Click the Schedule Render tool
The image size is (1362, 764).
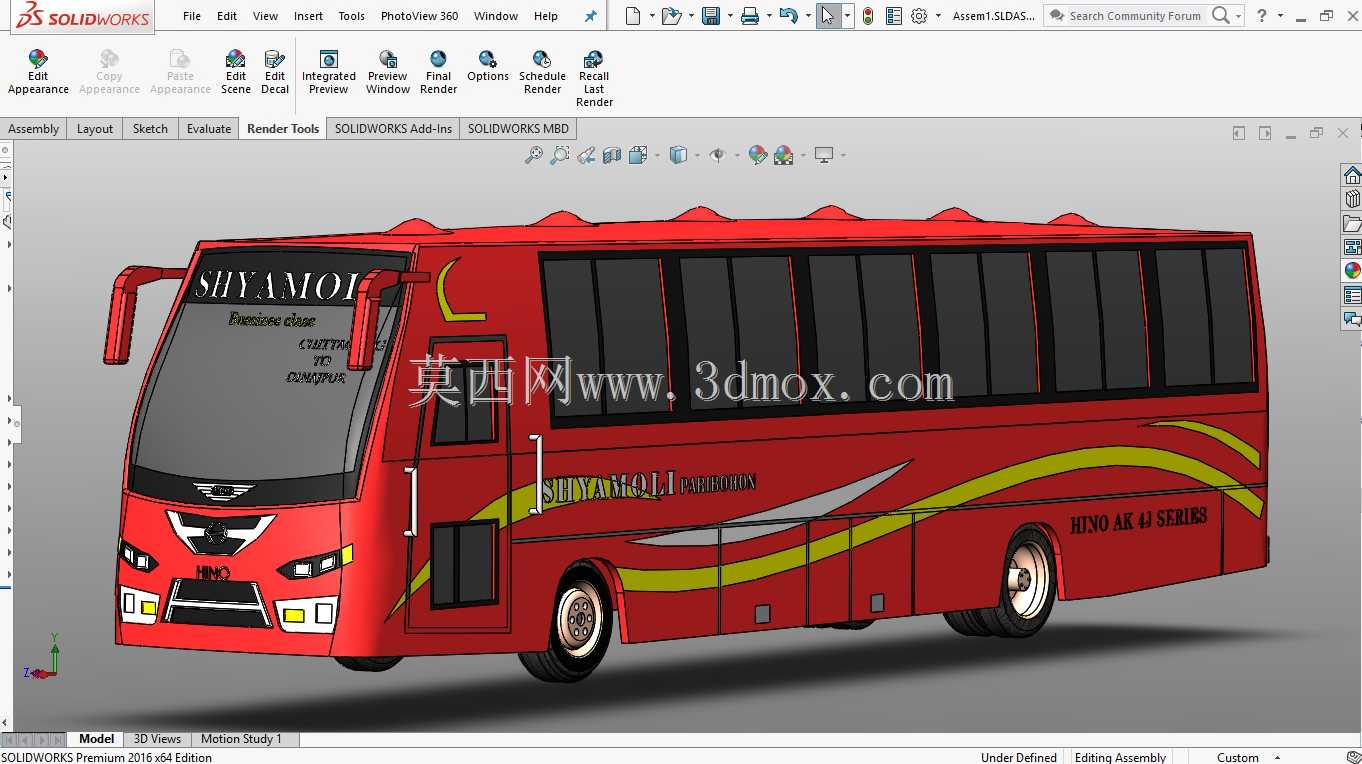(542, 73)
